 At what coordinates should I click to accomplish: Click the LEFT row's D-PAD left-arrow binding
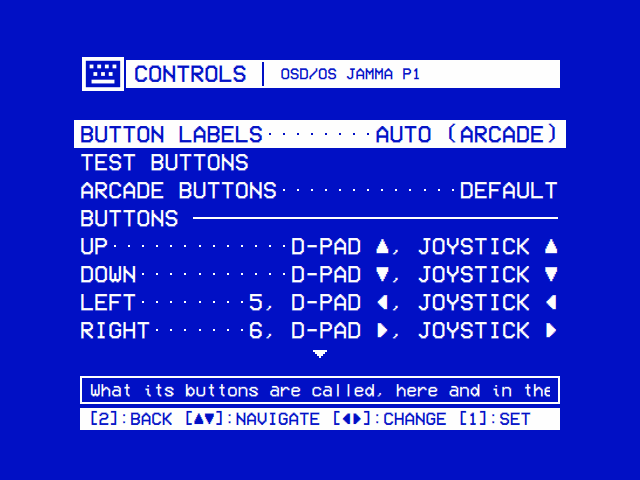coord(340,302)
